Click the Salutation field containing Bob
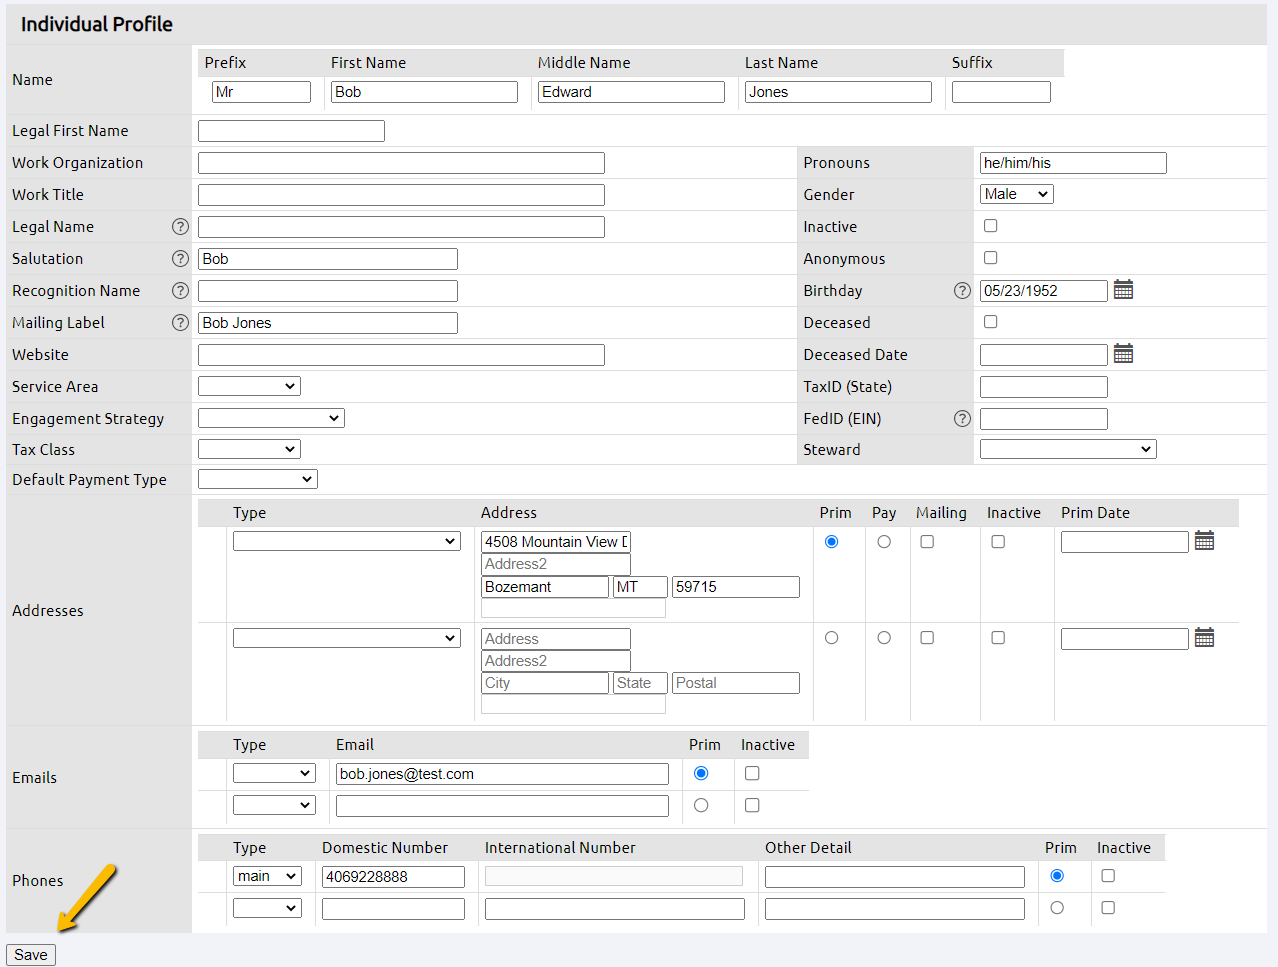This screenshot has width=1278, height=967. point(328,259)
